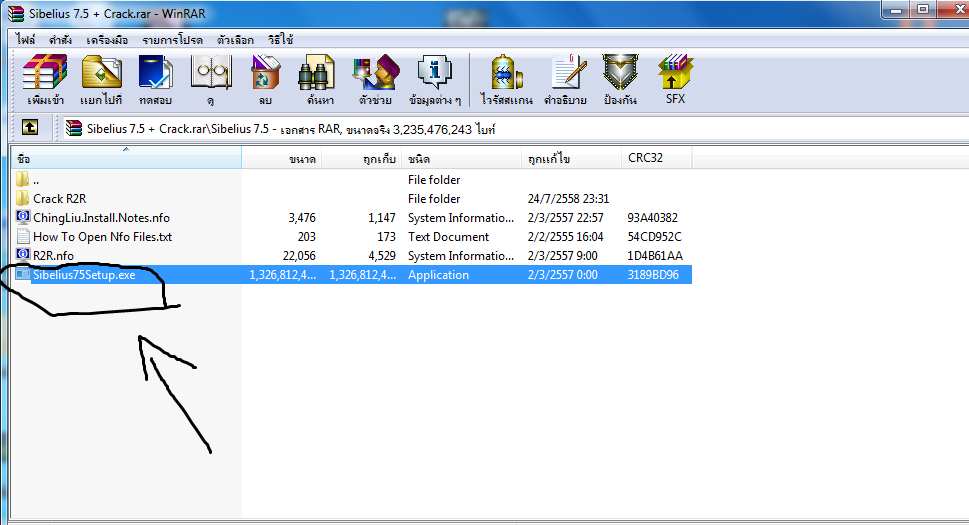Click the 'Application' type cell
This screenshot has height=525, width=969.
point(438,275)
